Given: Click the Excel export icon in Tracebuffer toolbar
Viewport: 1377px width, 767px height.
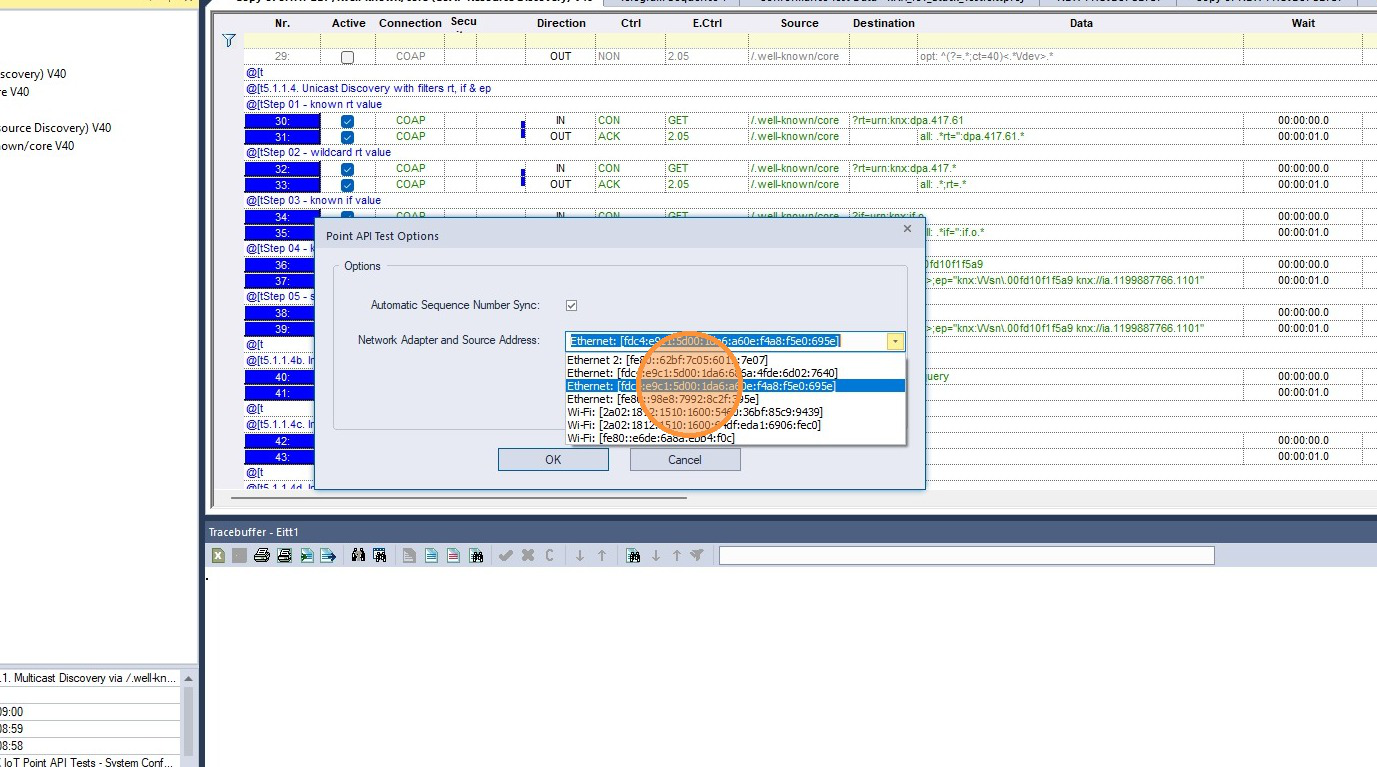Looking at the screenshot, I should coord(218,556).
